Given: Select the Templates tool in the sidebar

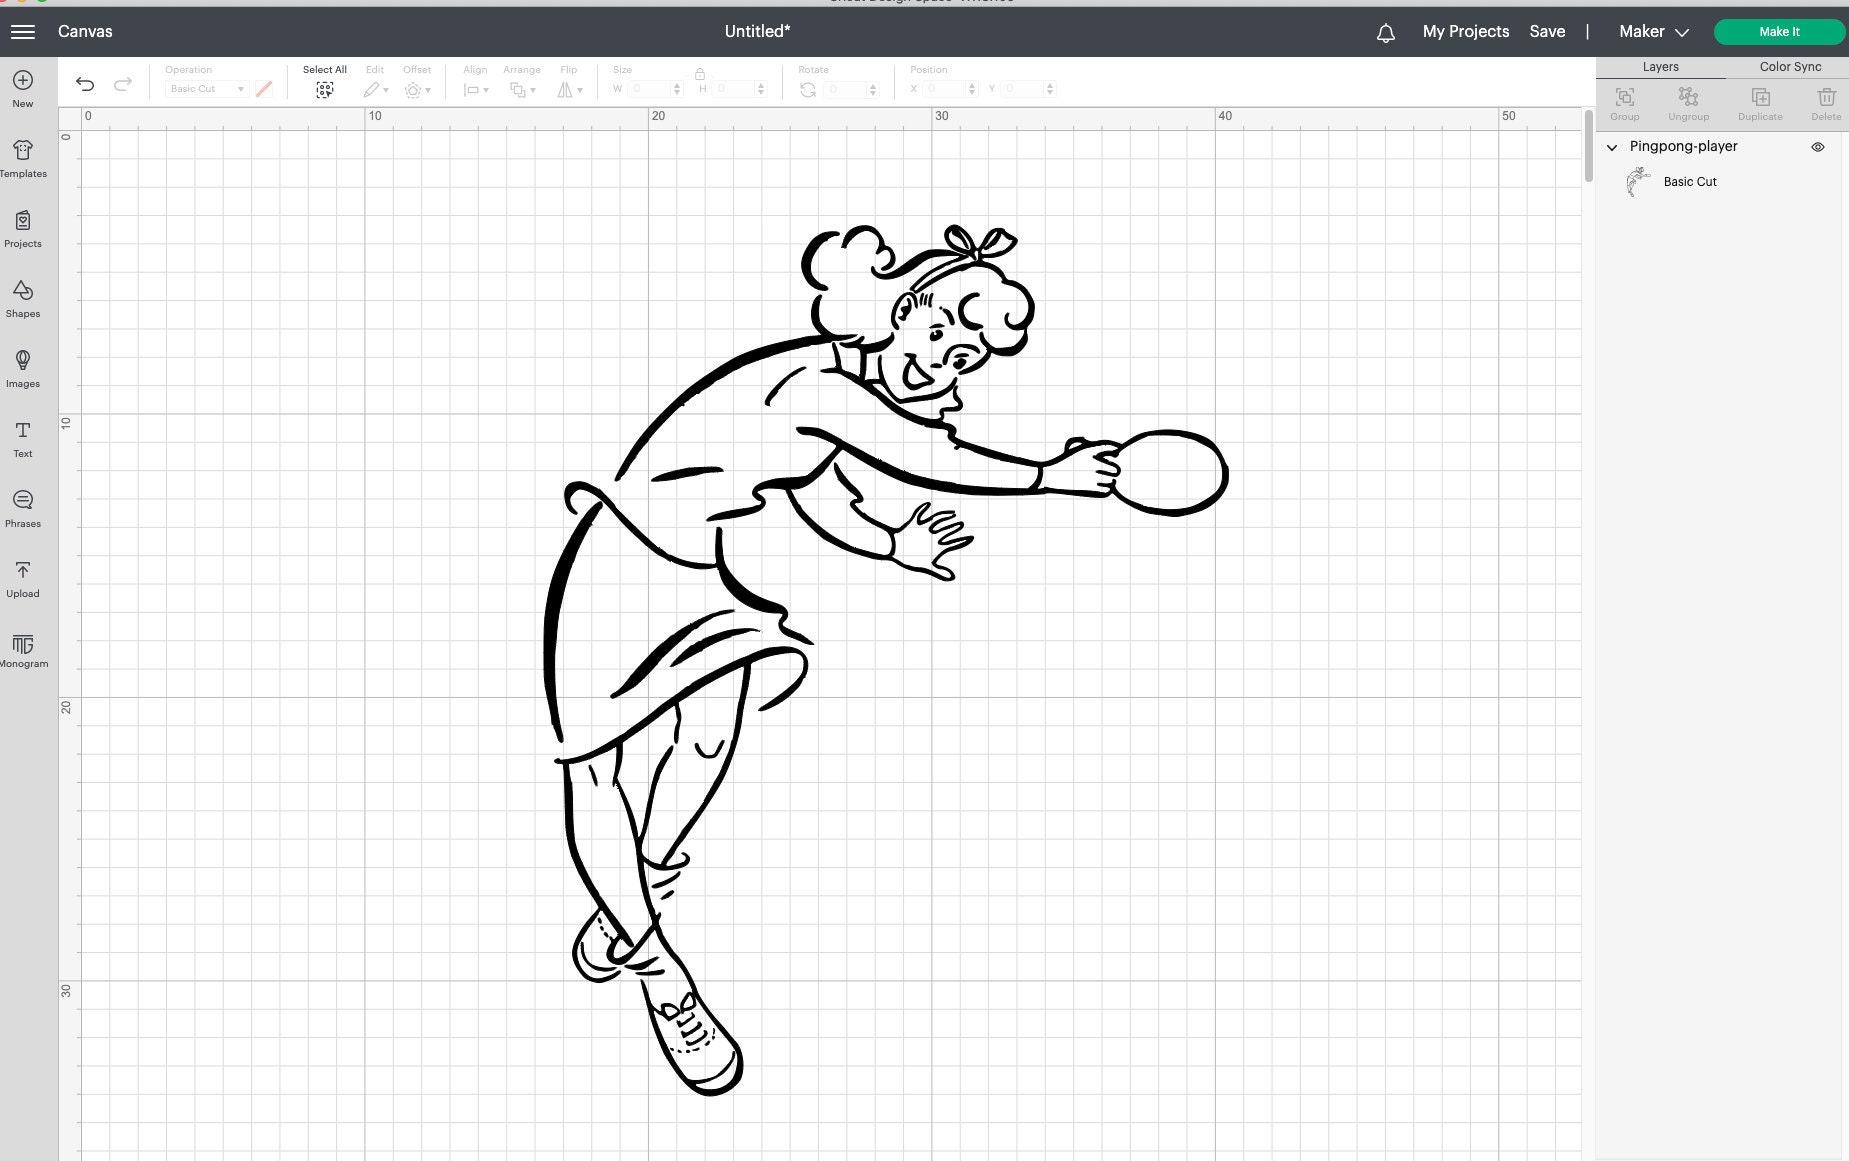Looking at the screenshot, I should pyautogui.click(x=22, y=158).
